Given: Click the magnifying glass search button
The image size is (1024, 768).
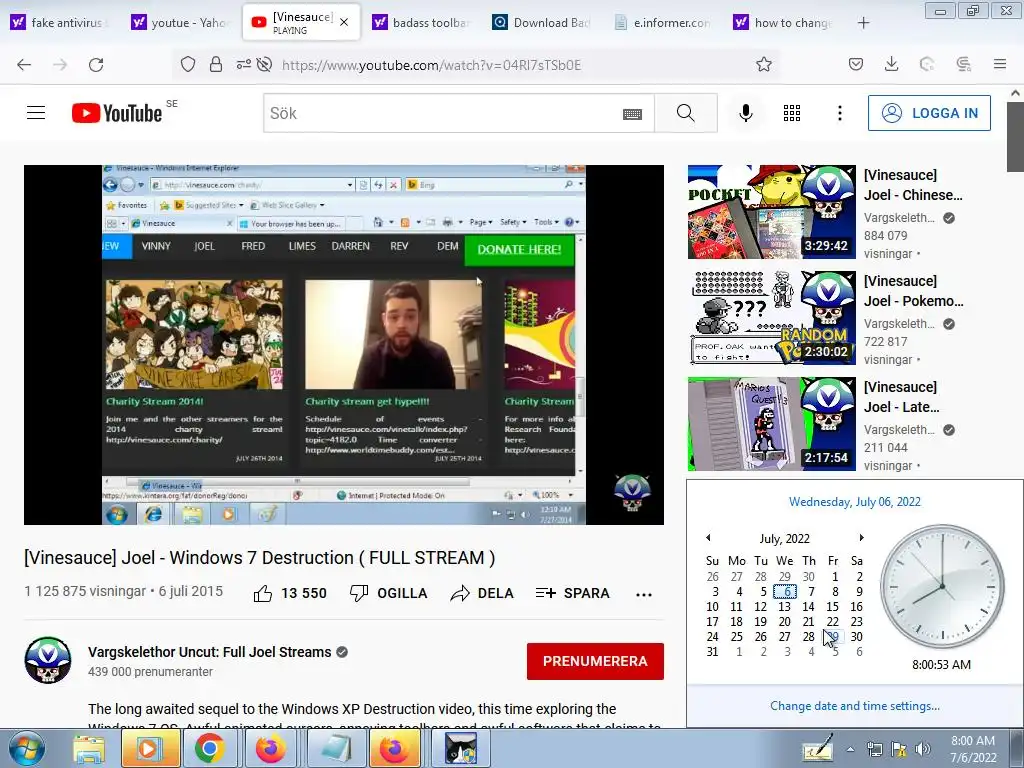Looking at the screenshot, I should pos(686,113).
